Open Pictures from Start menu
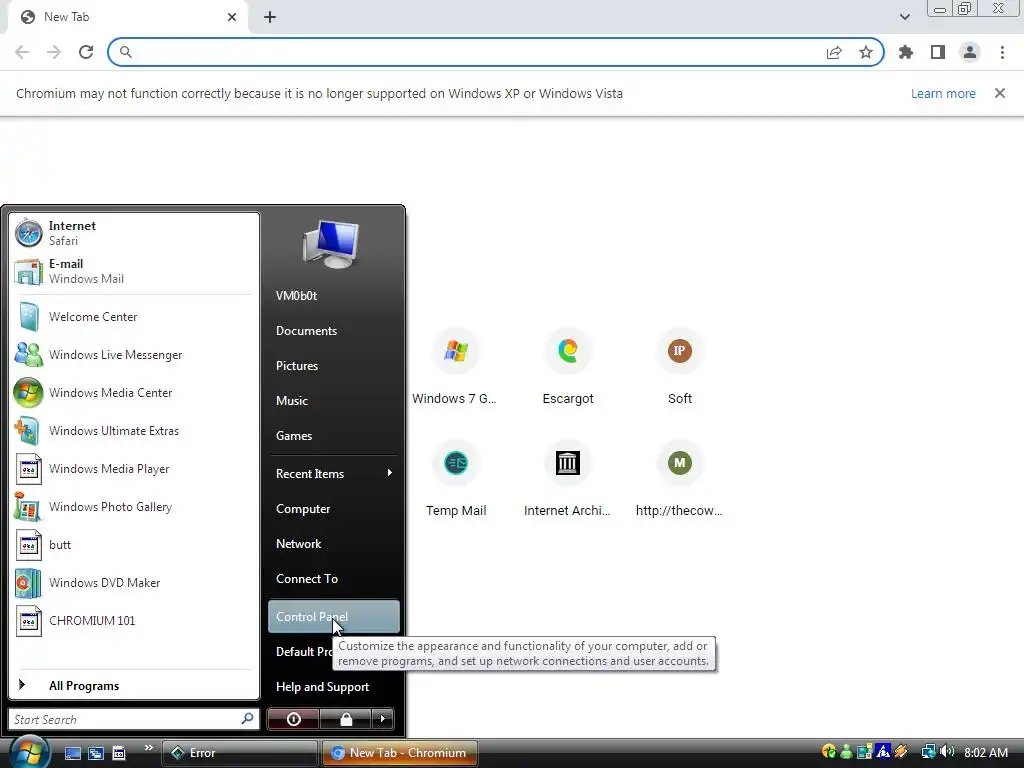Screen dimensions: 1024x768 coord(333,366)
